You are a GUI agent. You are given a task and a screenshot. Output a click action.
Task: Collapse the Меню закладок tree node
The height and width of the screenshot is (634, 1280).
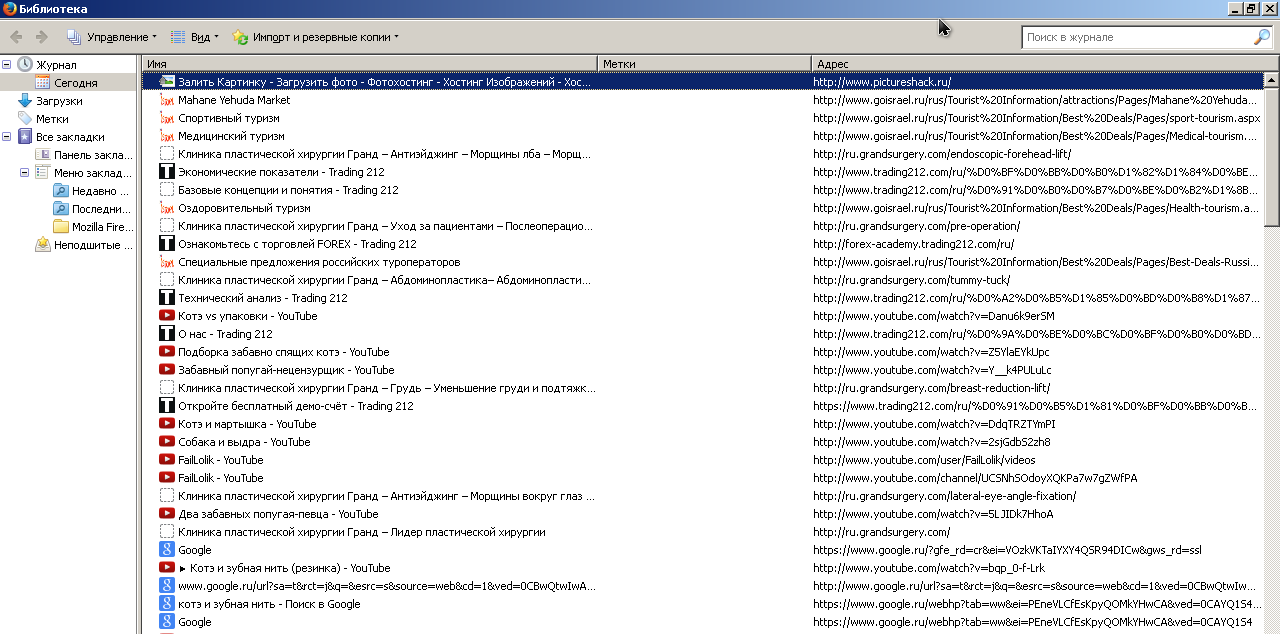(x=25, y=173)
